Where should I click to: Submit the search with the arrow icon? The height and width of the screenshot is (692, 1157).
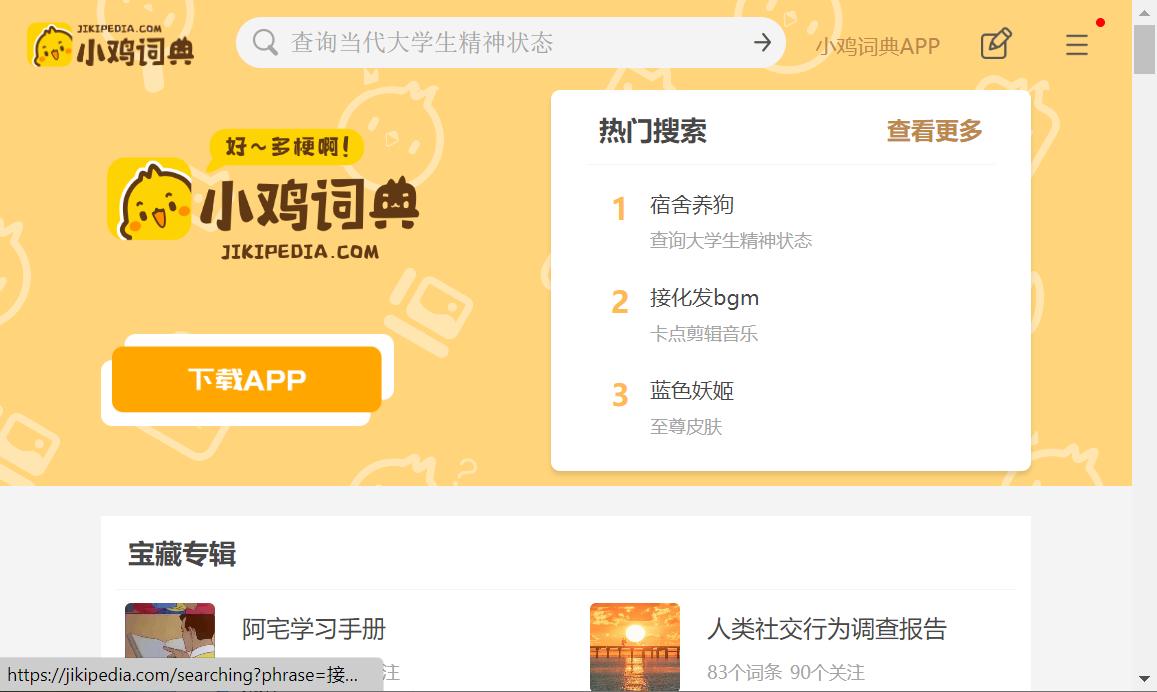pos(762,43)
